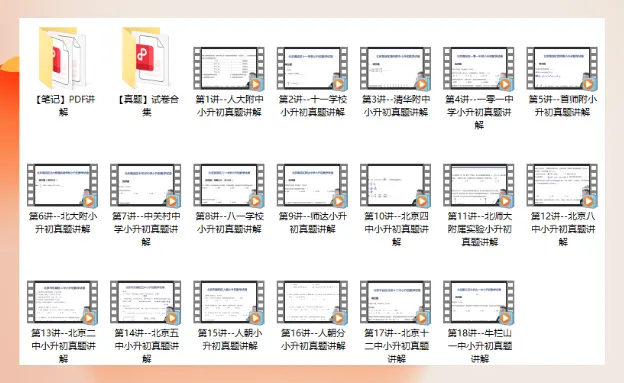The width and height of the screenshot is (624, 383).
Task: Click the label 第3讲--清华附中小升初真题讲解
Action: 396,105
